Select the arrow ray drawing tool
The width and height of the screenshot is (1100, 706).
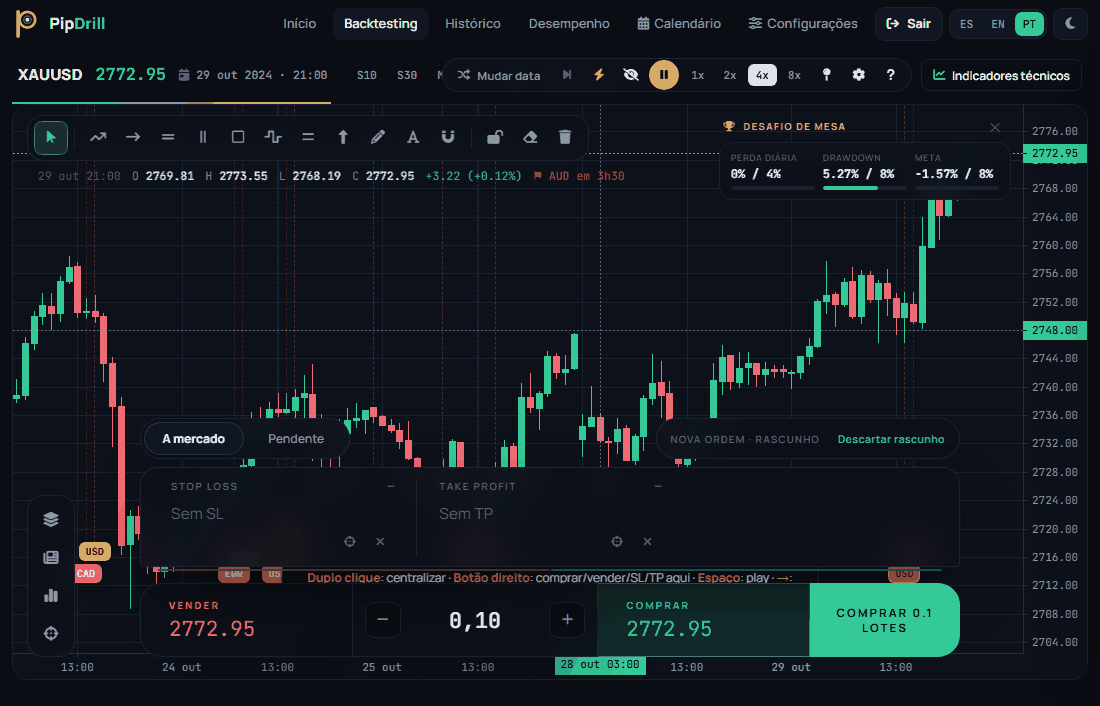(133, 138)
